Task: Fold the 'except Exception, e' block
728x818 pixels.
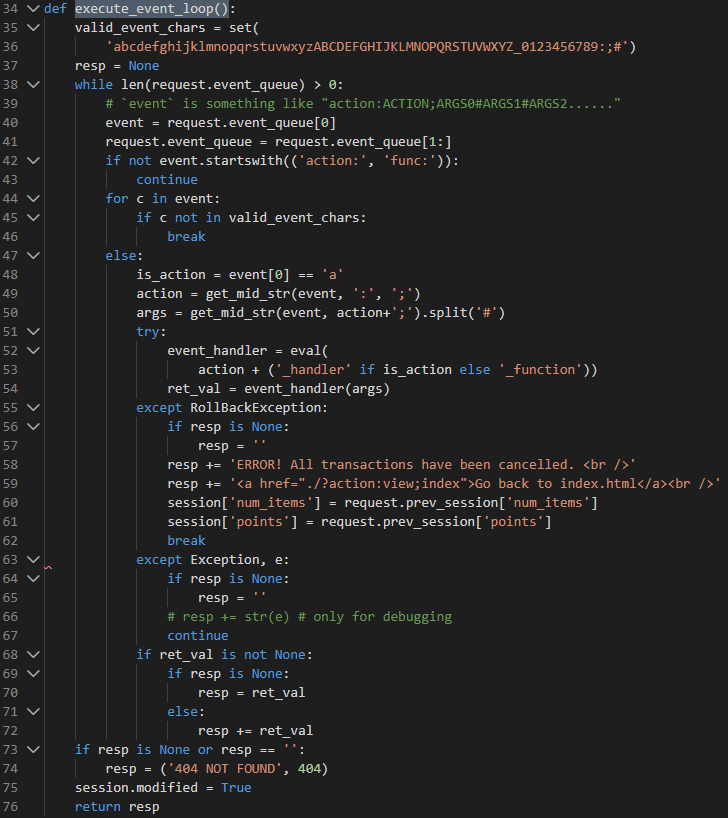Action: 33,560
